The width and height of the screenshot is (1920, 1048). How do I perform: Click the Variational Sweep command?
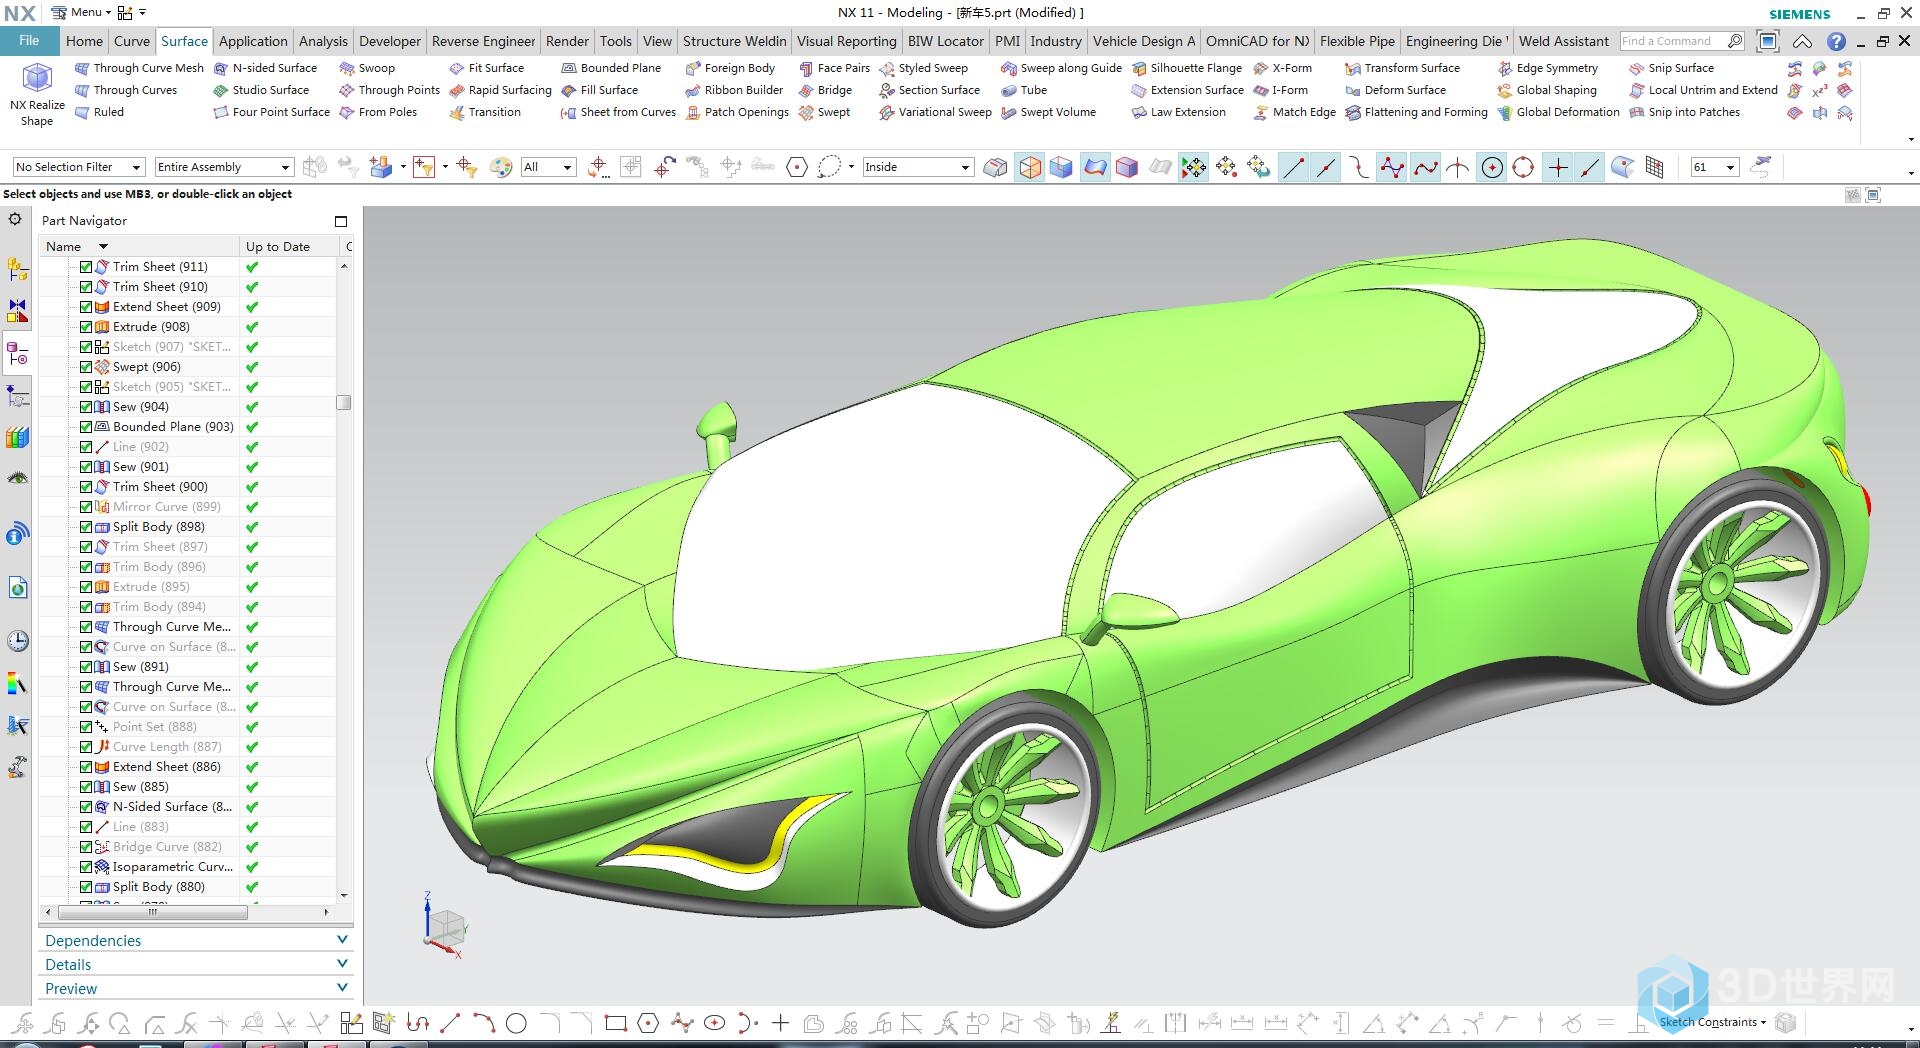pyautogui.click(x=935, y=112)
